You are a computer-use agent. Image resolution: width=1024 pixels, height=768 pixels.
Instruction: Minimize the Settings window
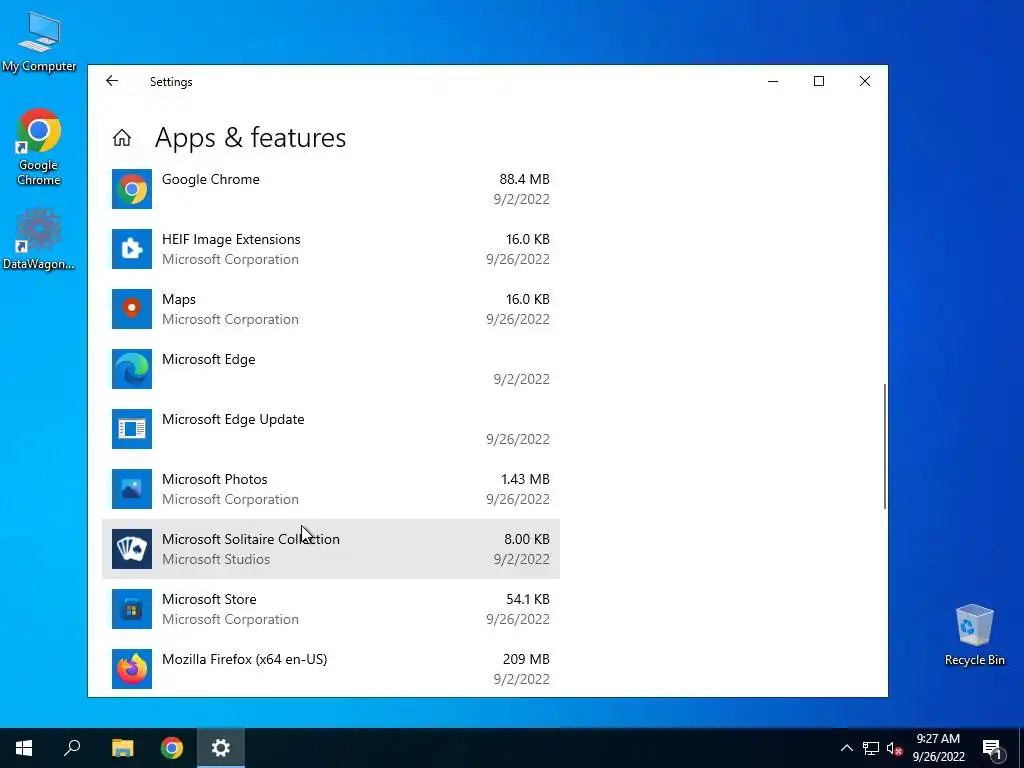pyautogui.click(x=773, y=81)
